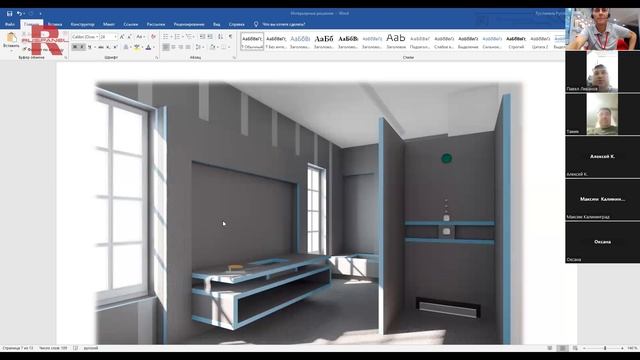Increase font size with the grow font icon

pyautogui.click(x=122, y=37)
